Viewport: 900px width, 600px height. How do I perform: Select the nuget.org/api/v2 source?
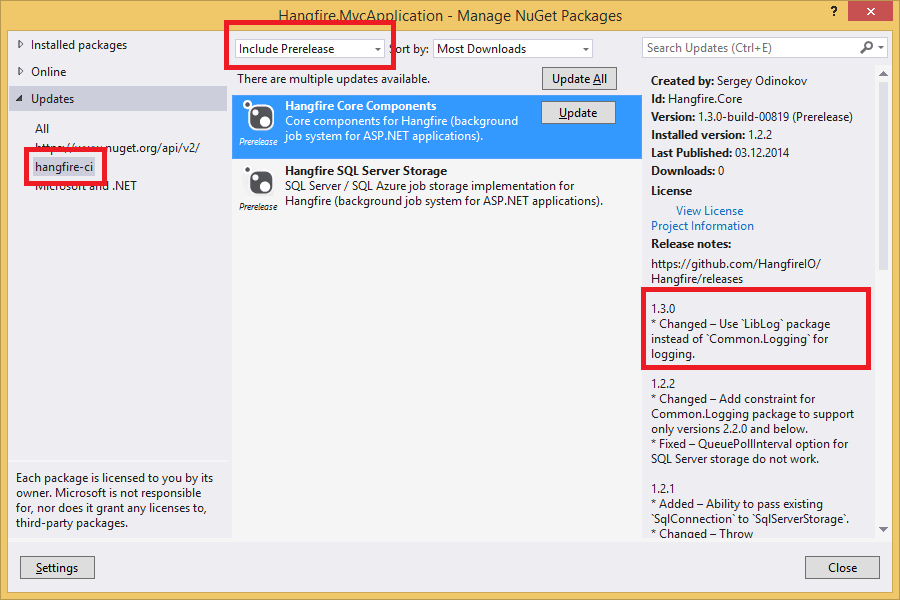click(x=118, y=148)
